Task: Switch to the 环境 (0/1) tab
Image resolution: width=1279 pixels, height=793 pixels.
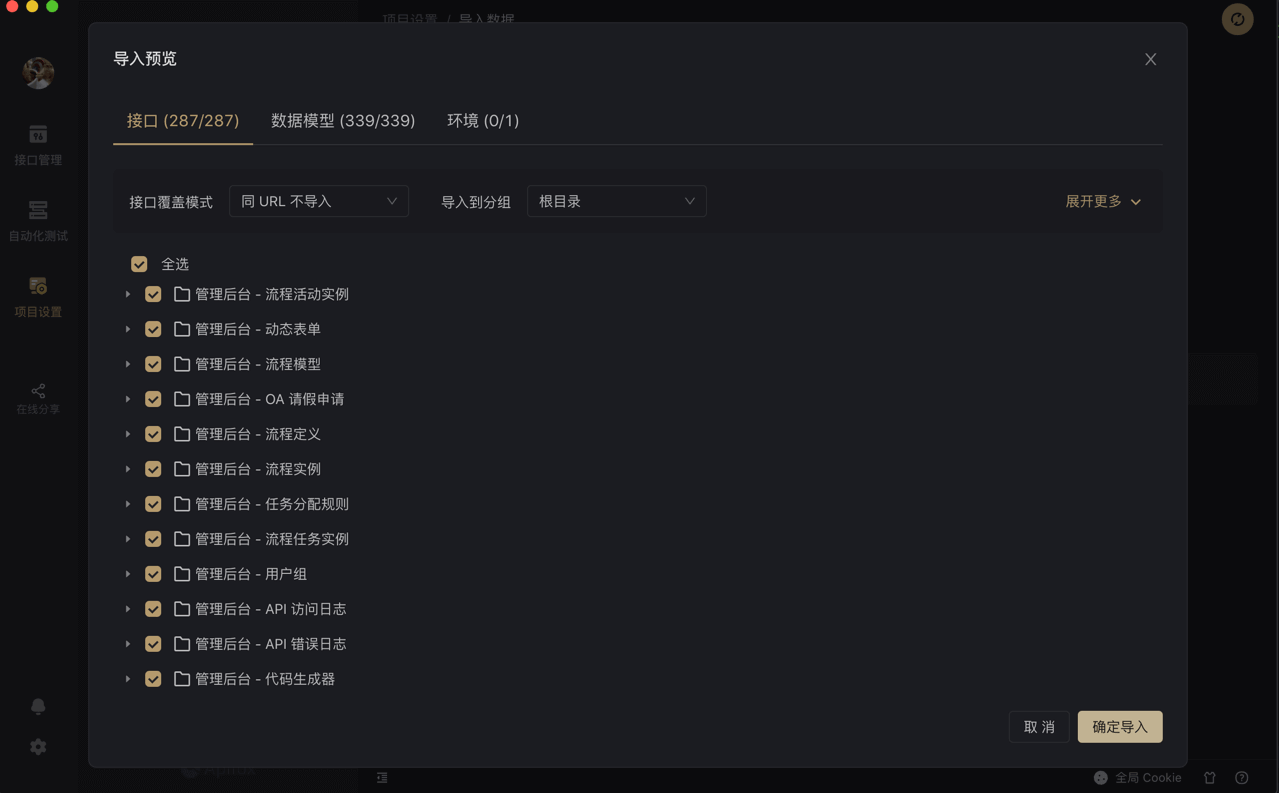Action: 483,120
